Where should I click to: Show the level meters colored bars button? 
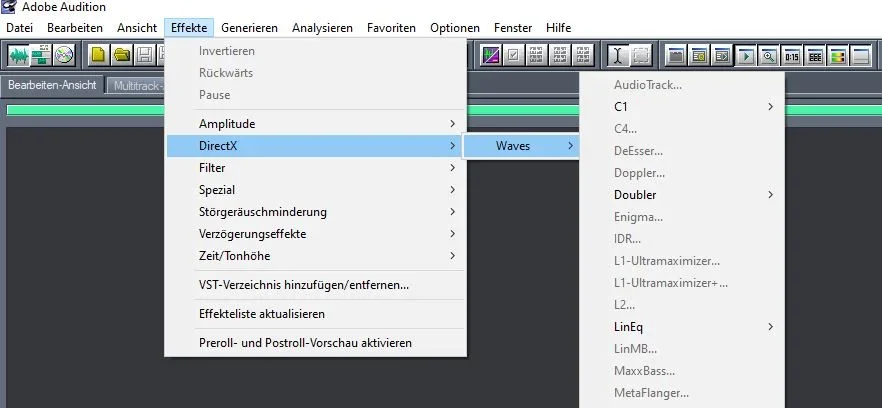tap(838, 56)
